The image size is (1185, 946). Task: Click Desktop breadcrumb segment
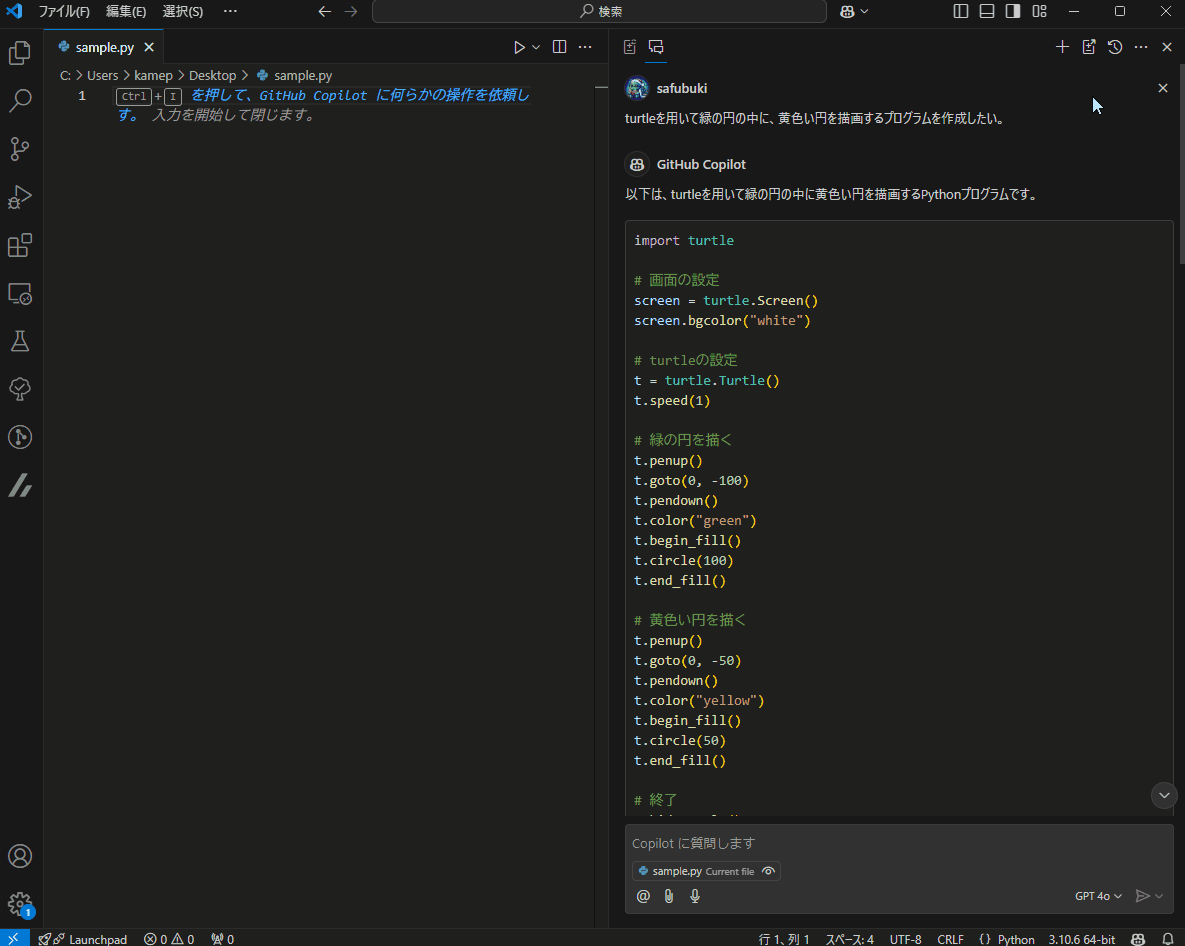tap(212, 76)
